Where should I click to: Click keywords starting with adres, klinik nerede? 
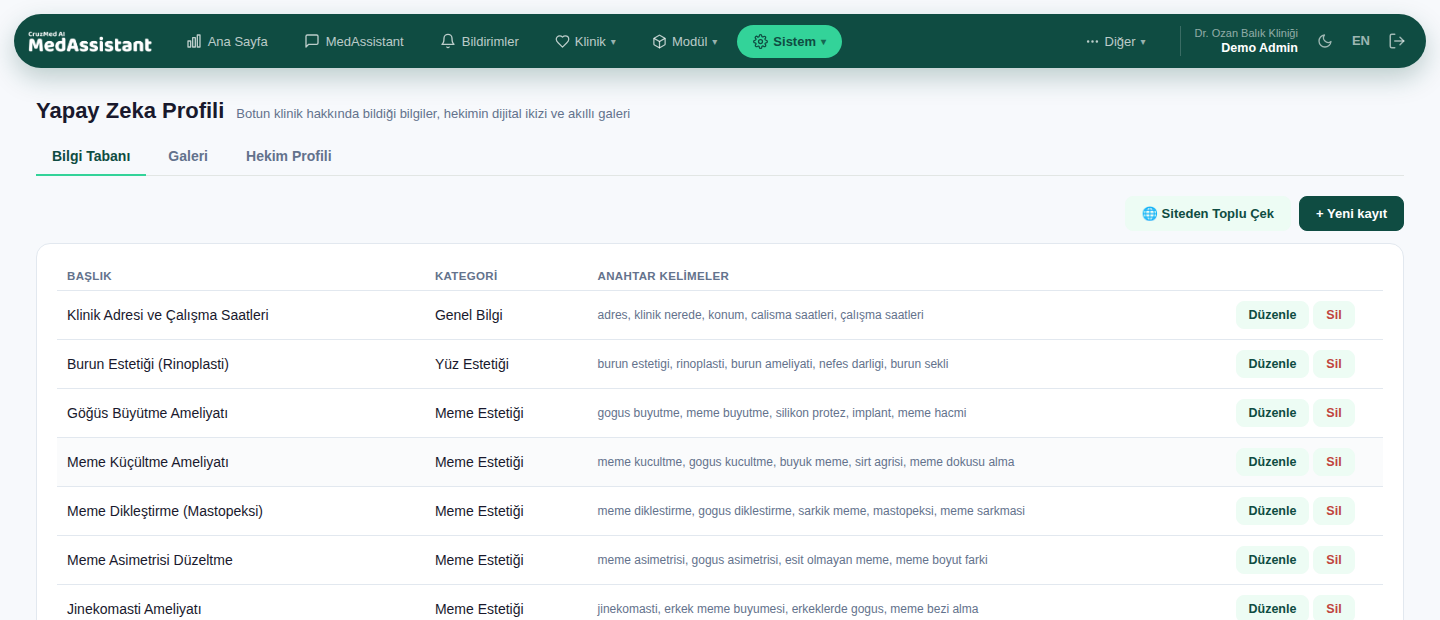pos(761,315)
